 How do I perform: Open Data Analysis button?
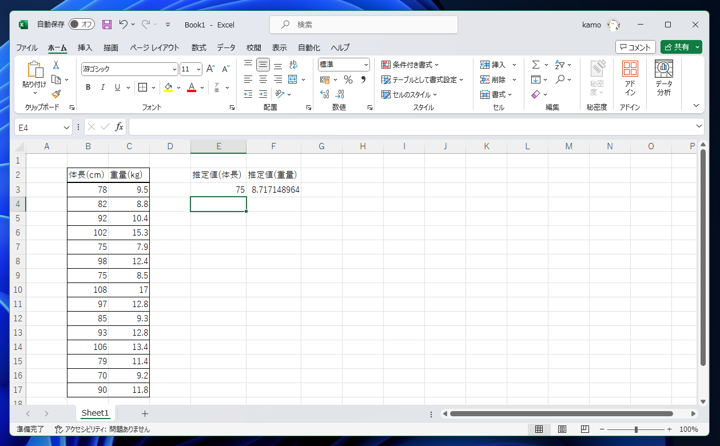click(x=664, y=79)
